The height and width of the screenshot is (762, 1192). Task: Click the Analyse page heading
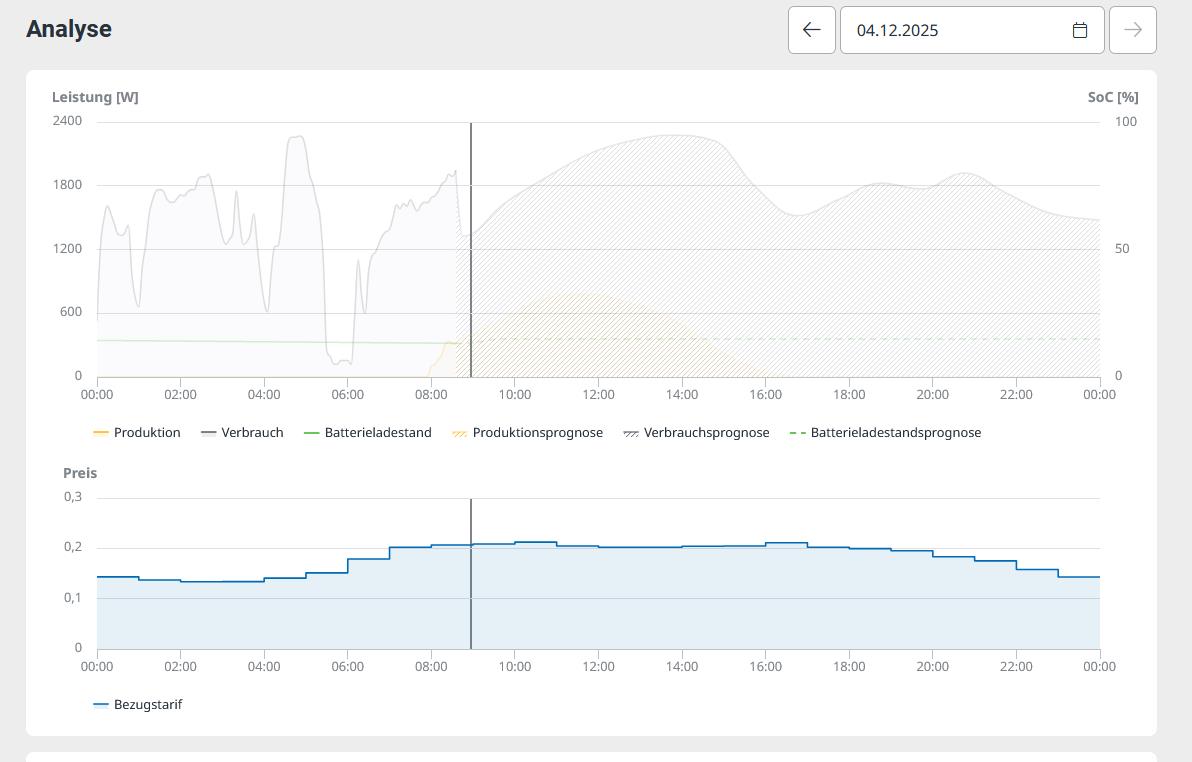coord(69,29)
